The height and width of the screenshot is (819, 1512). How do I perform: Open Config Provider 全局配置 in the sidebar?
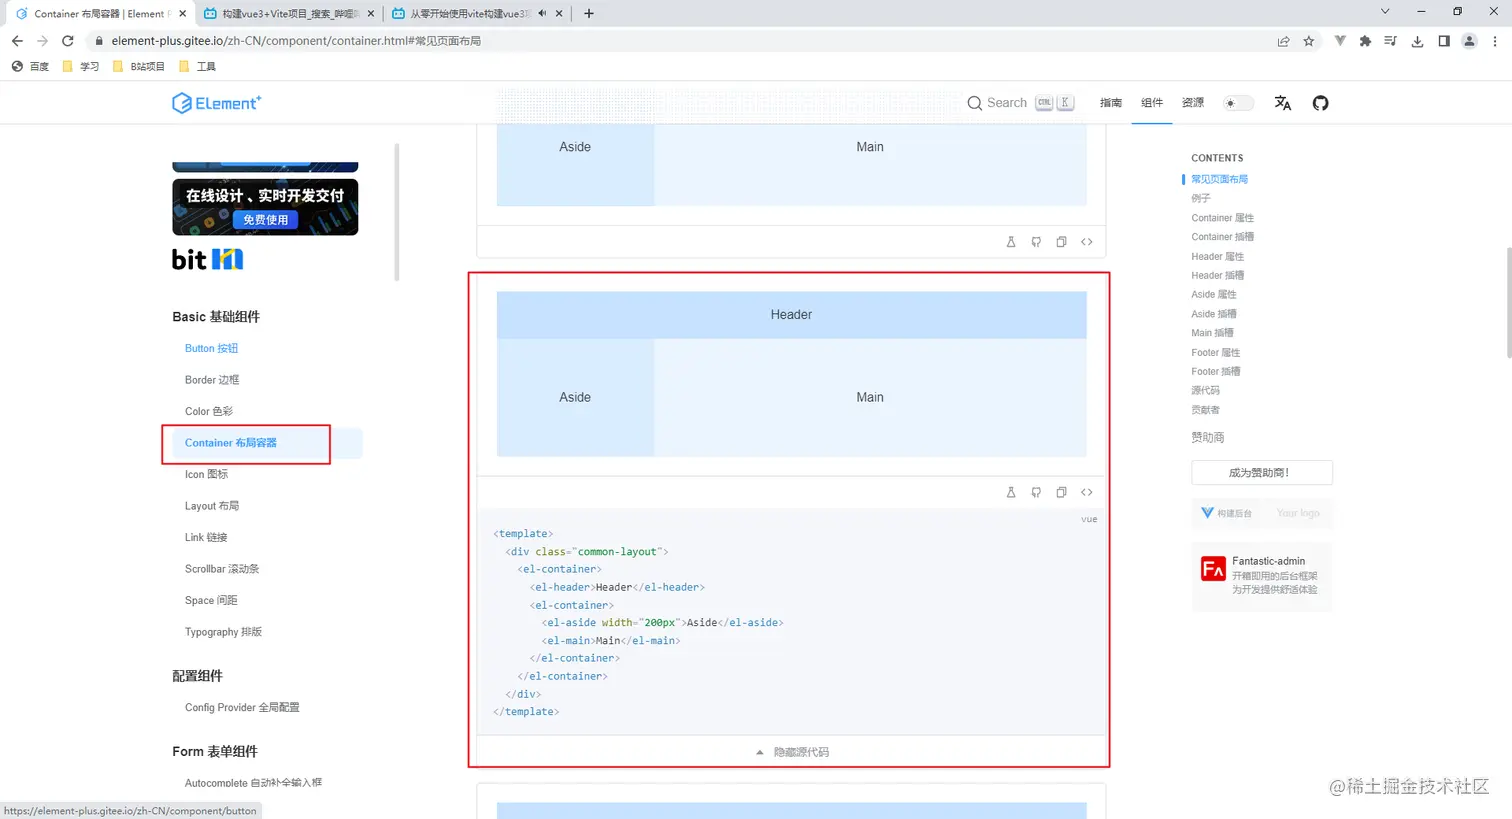tap(242, 707)
